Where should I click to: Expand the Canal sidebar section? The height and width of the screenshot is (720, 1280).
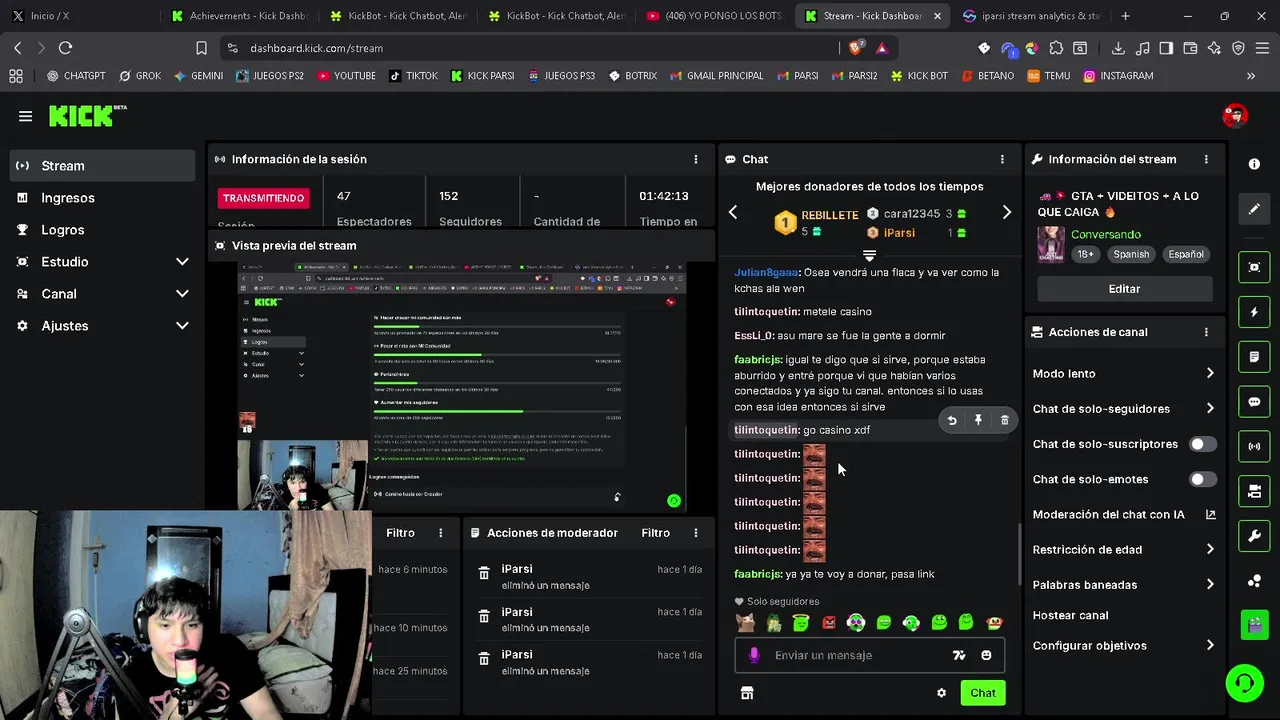(182, 294)
